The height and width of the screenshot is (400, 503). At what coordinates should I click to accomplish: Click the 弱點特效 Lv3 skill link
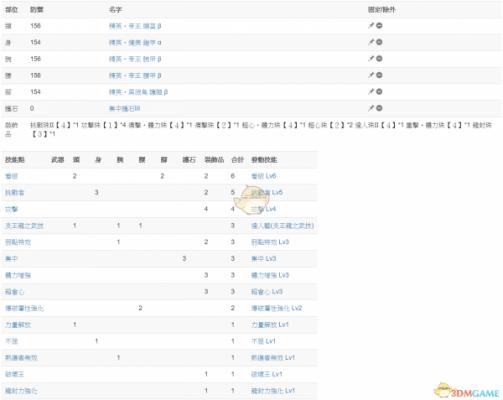[270, 242]
